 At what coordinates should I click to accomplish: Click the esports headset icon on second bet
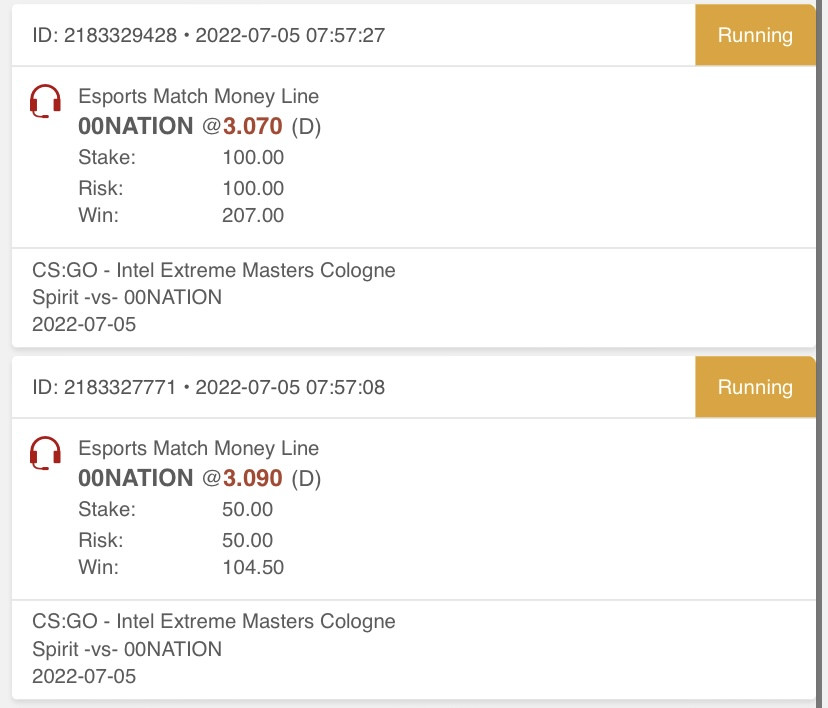[45, 452]
